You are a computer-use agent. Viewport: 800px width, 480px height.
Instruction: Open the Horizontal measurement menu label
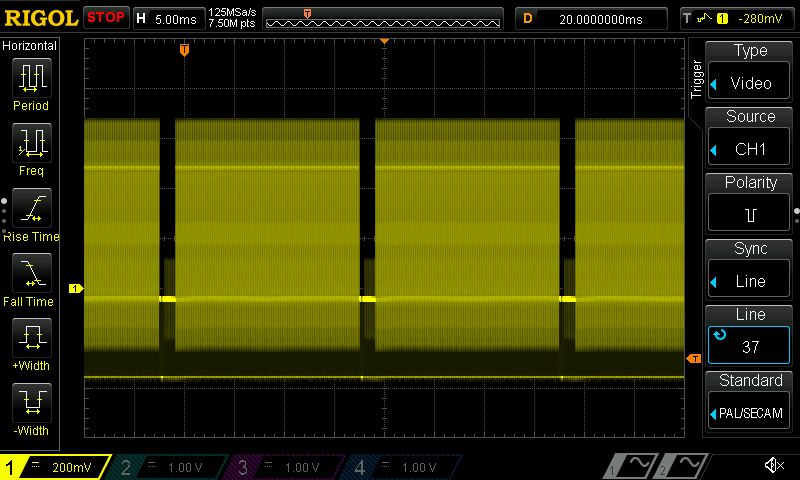(30, 46)
